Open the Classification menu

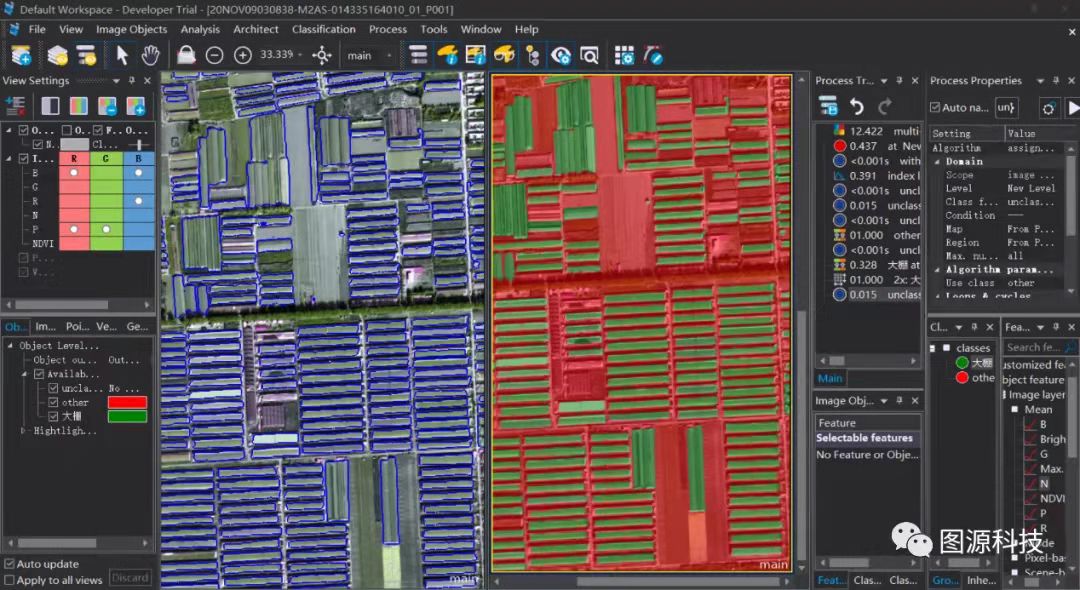pos(323,29)
